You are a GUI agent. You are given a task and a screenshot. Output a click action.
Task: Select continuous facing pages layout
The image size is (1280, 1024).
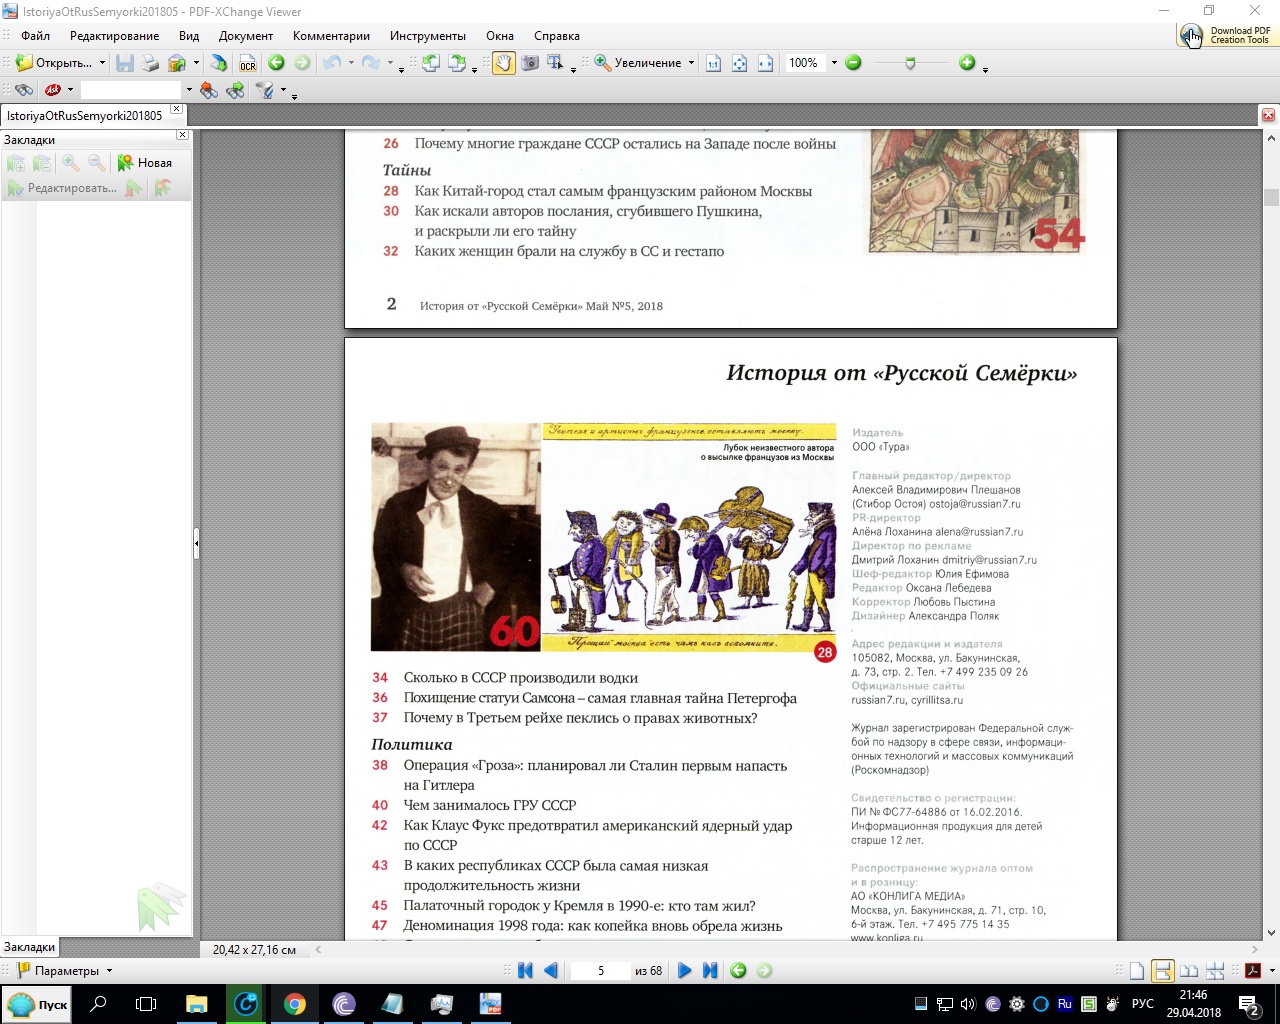1216,971
